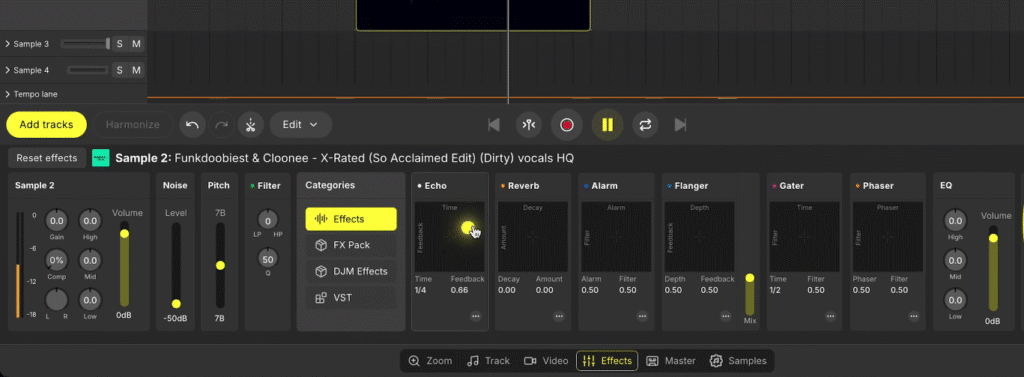Select the VST category

pos(351,297)
